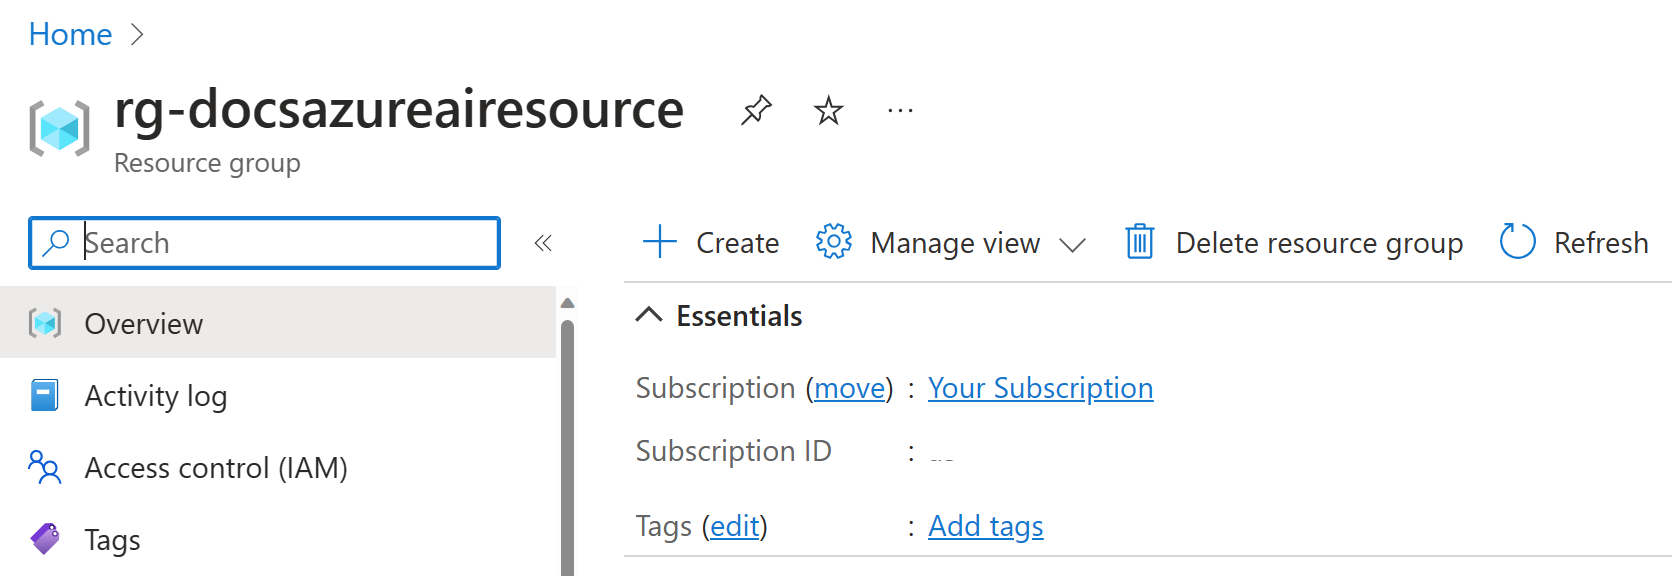1672x576 pixels.
Task: Delete resource group button
Action: tap(1294, 242)
